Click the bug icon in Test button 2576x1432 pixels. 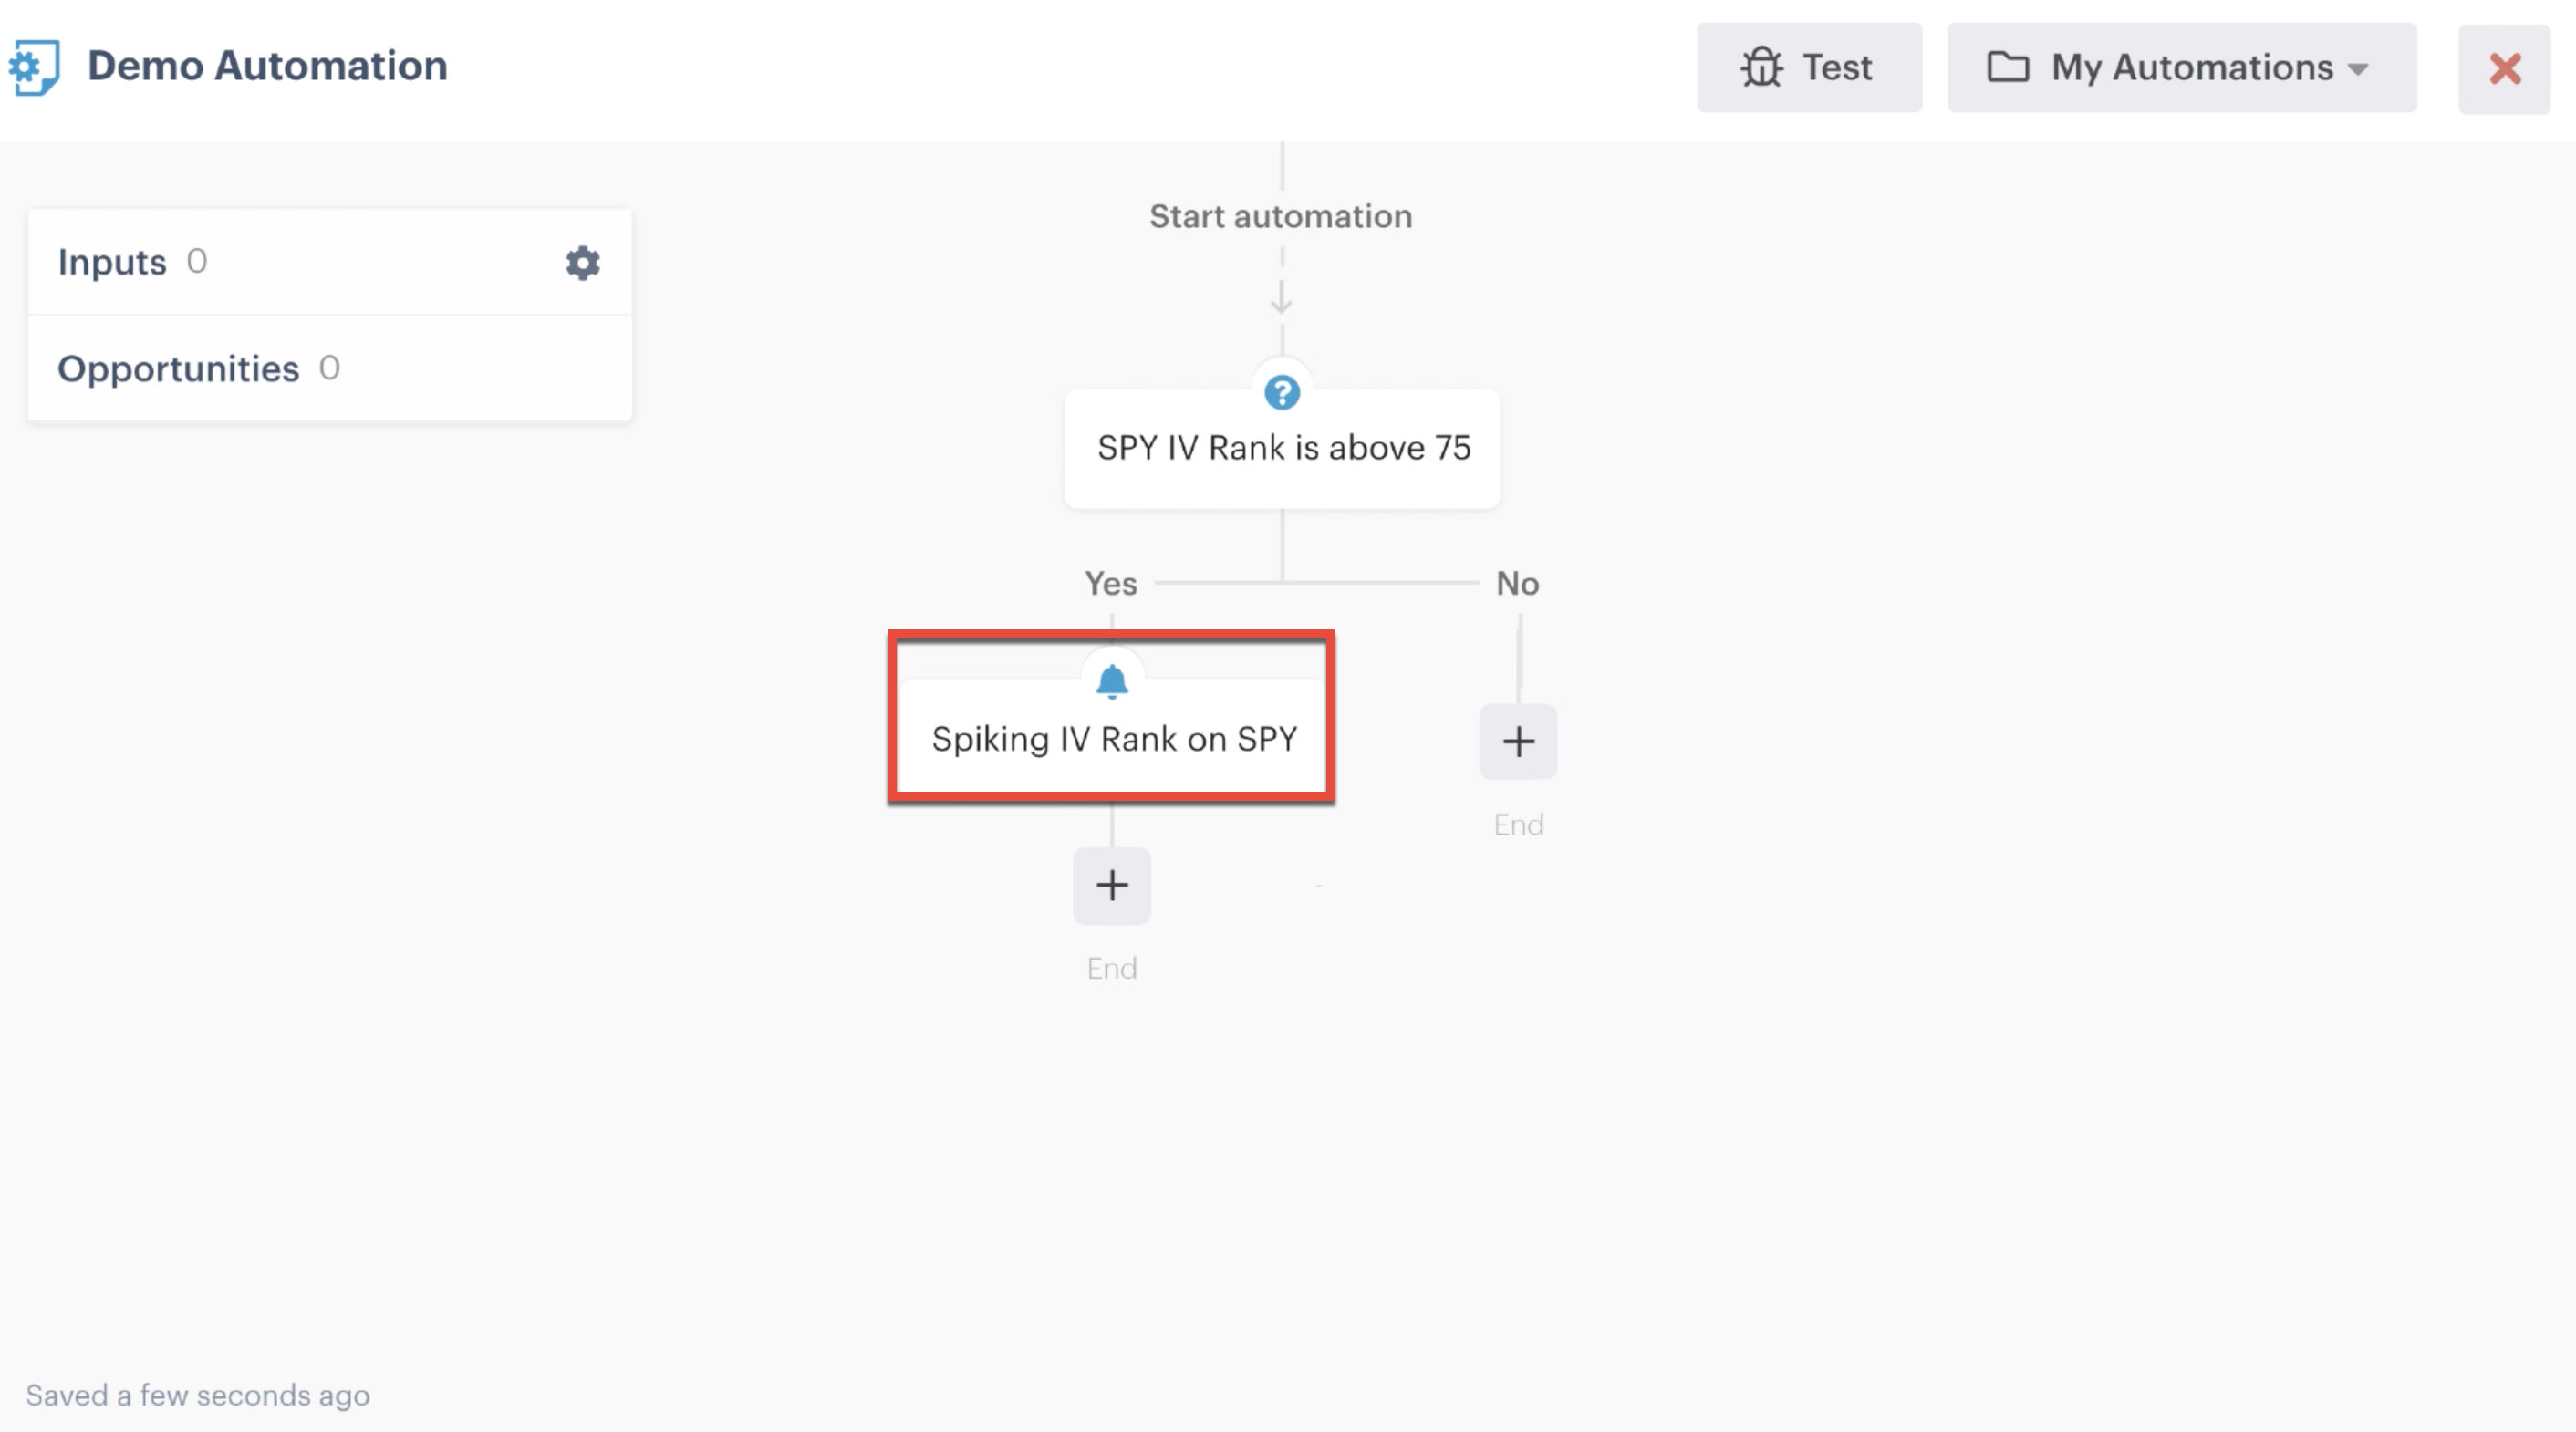click(x=1761, y=68)
